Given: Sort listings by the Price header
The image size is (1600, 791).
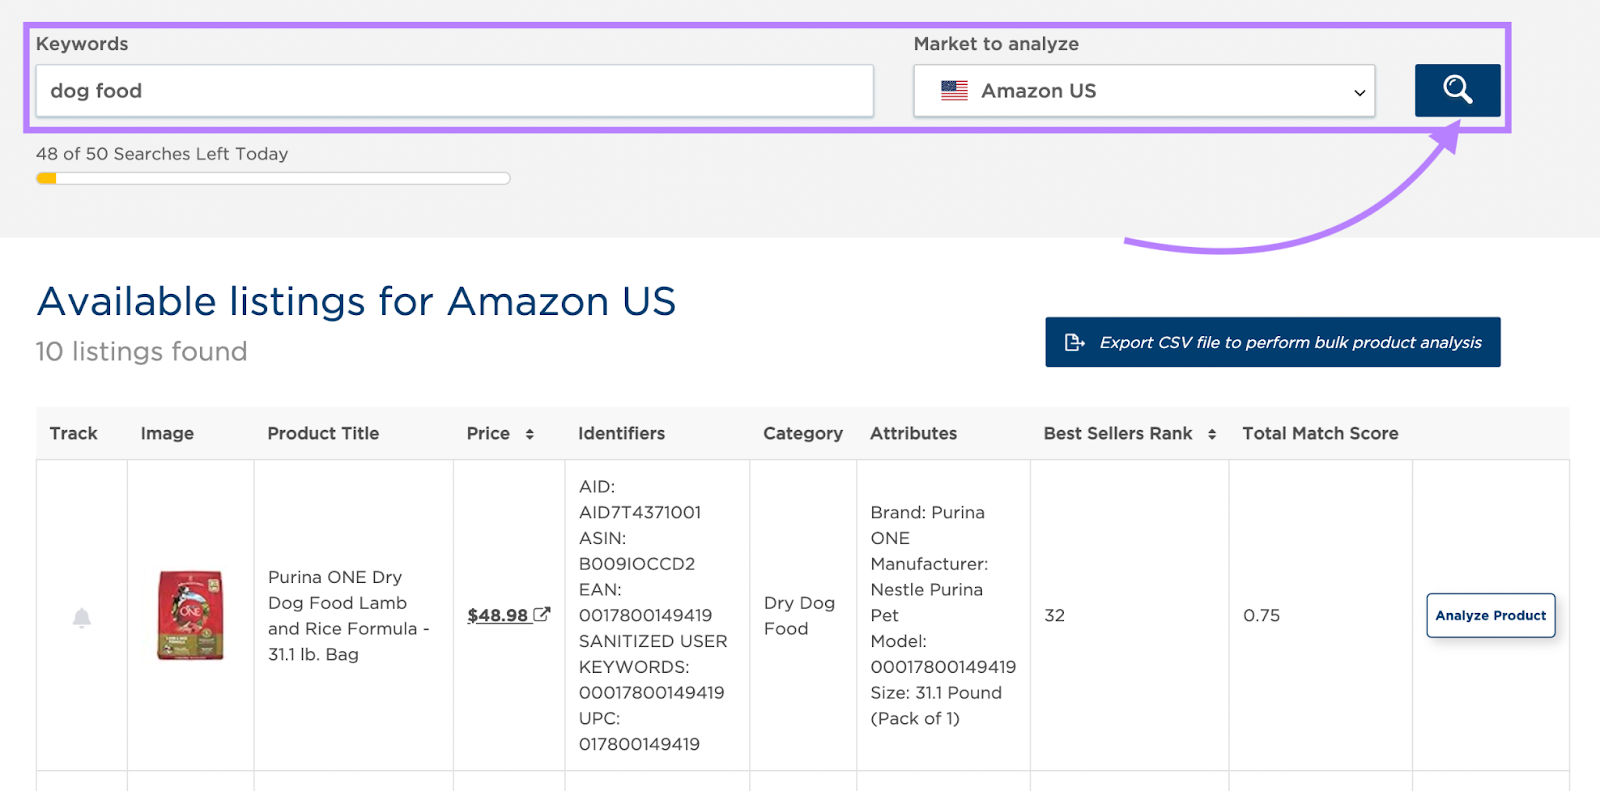Looking at the screenshot, I should click(488, 433).
